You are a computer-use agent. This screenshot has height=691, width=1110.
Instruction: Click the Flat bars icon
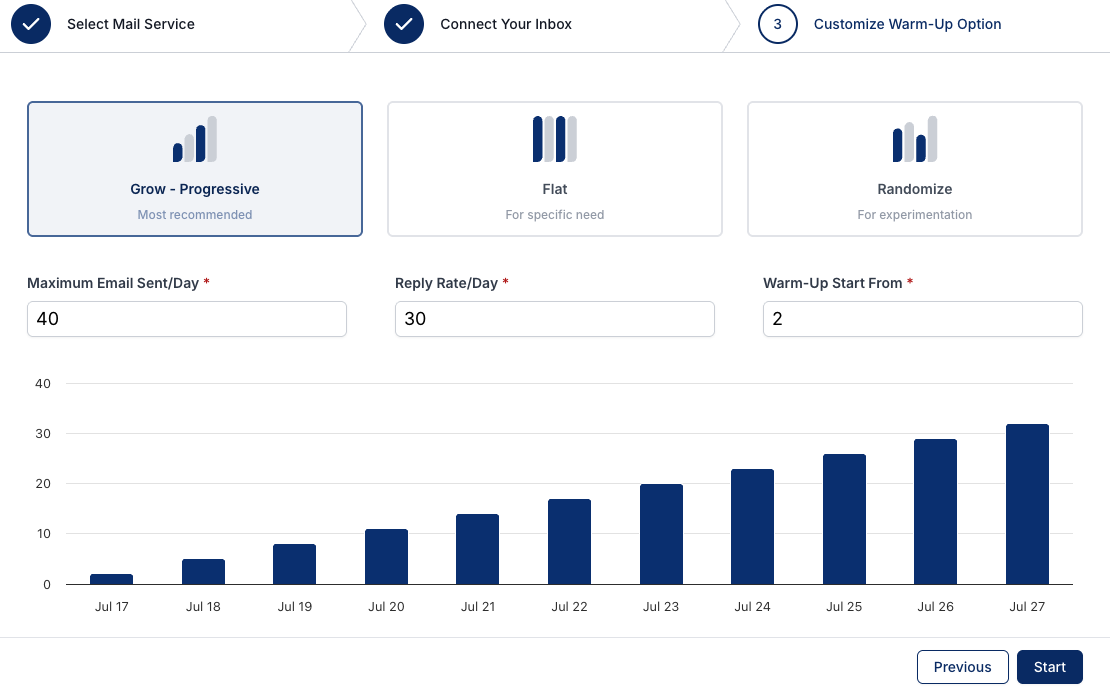[x=554, y=139]
